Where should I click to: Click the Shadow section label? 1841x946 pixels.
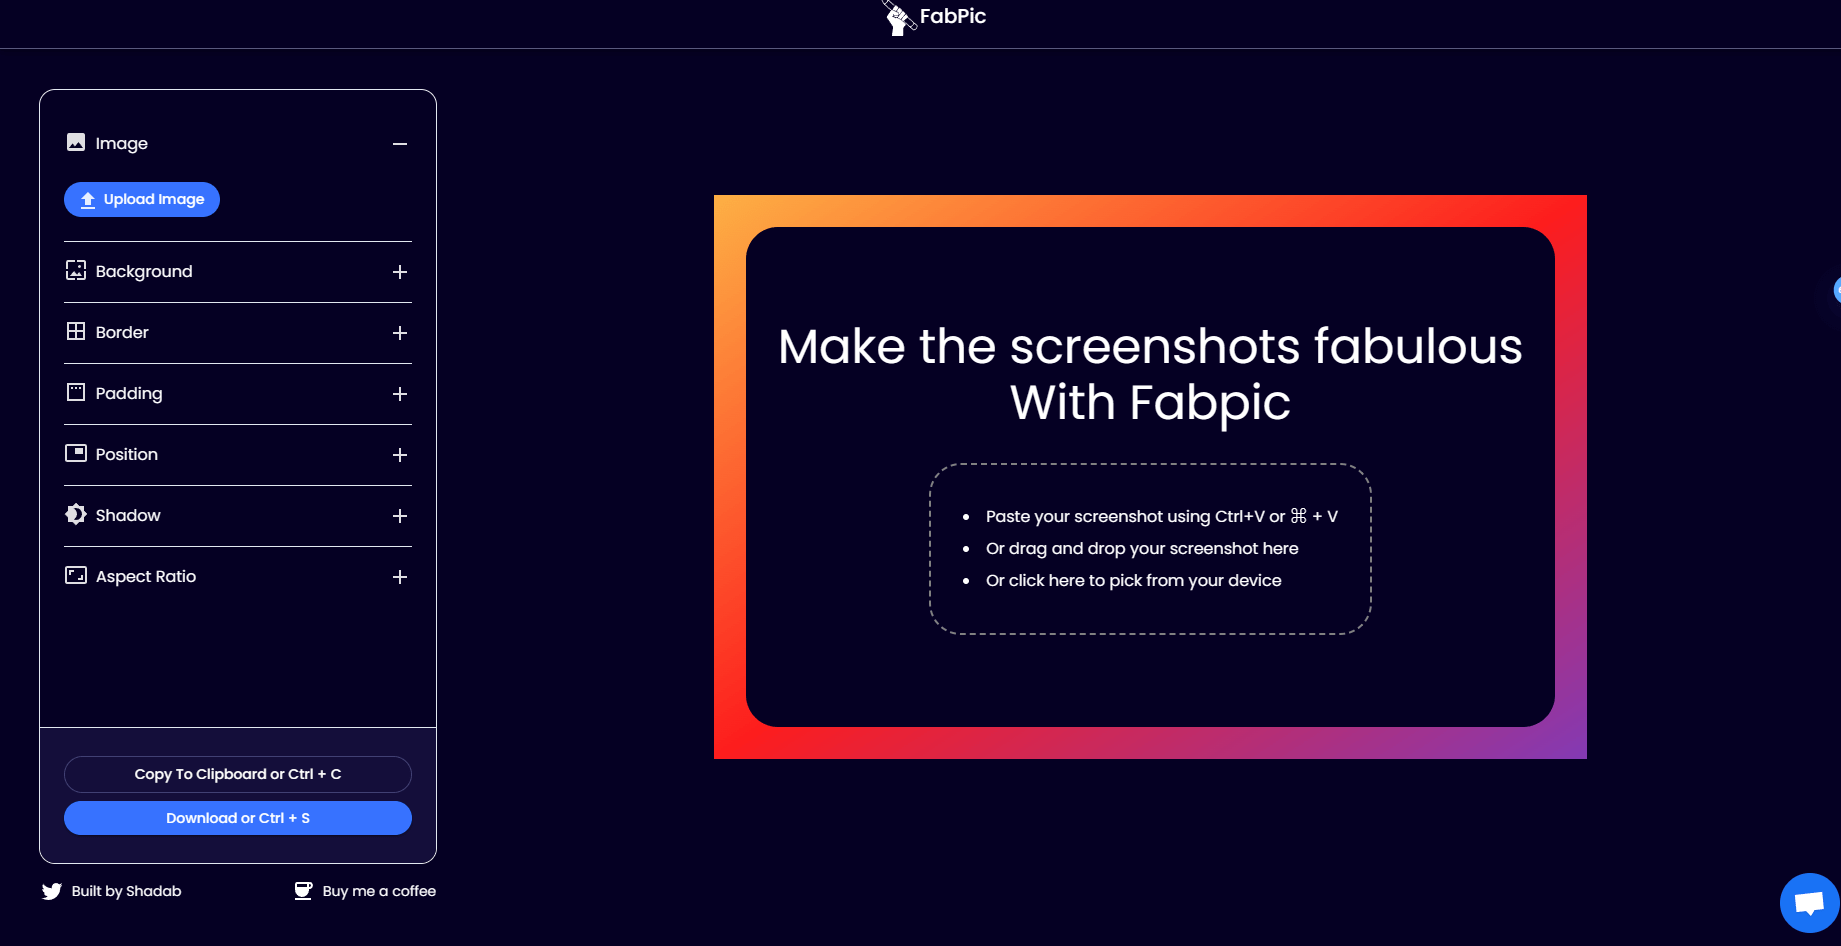click(x=128, y=515)
